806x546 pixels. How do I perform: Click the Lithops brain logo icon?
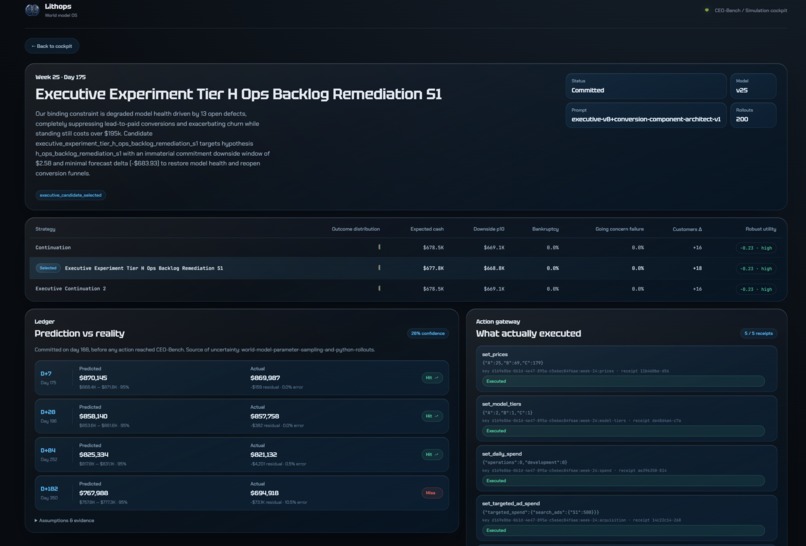tap(32, 10)
